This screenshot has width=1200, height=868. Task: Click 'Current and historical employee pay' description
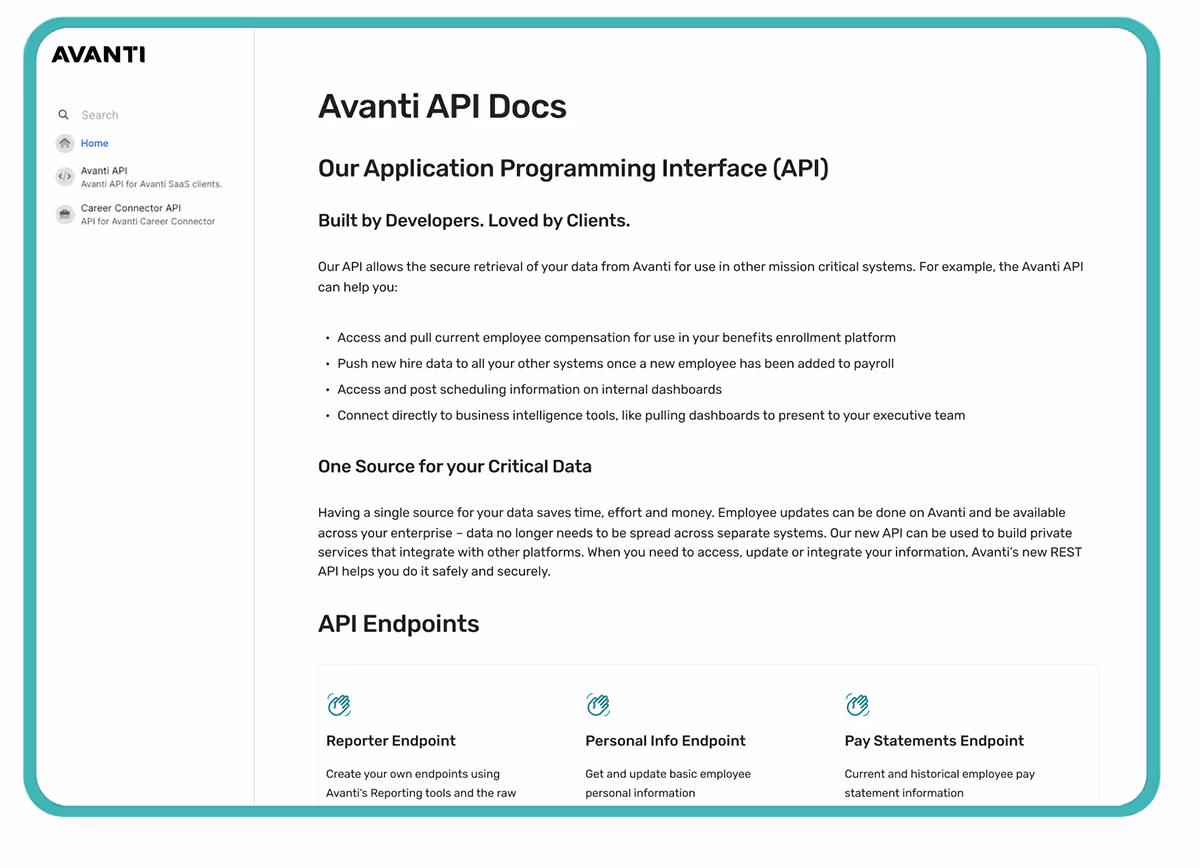tap(939, 774)
